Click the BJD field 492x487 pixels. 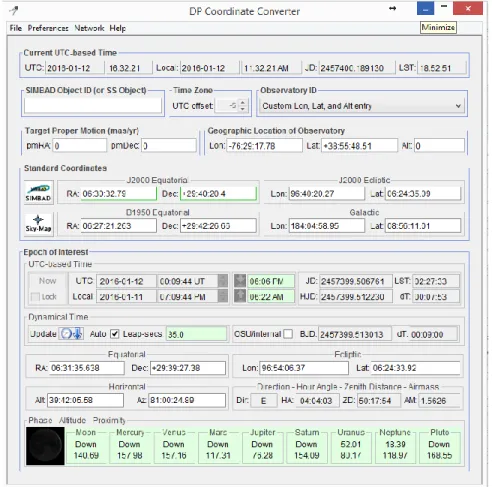point(355,334)
